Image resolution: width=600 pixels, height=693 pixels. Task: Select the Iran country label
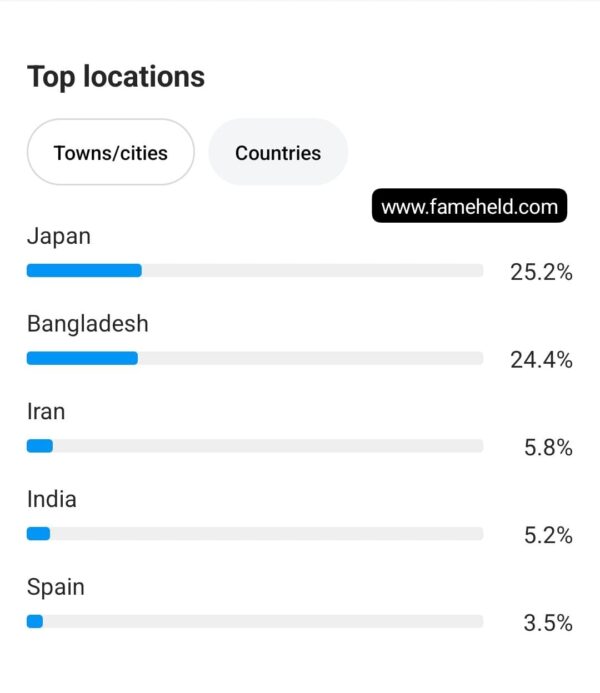point(46,411)
